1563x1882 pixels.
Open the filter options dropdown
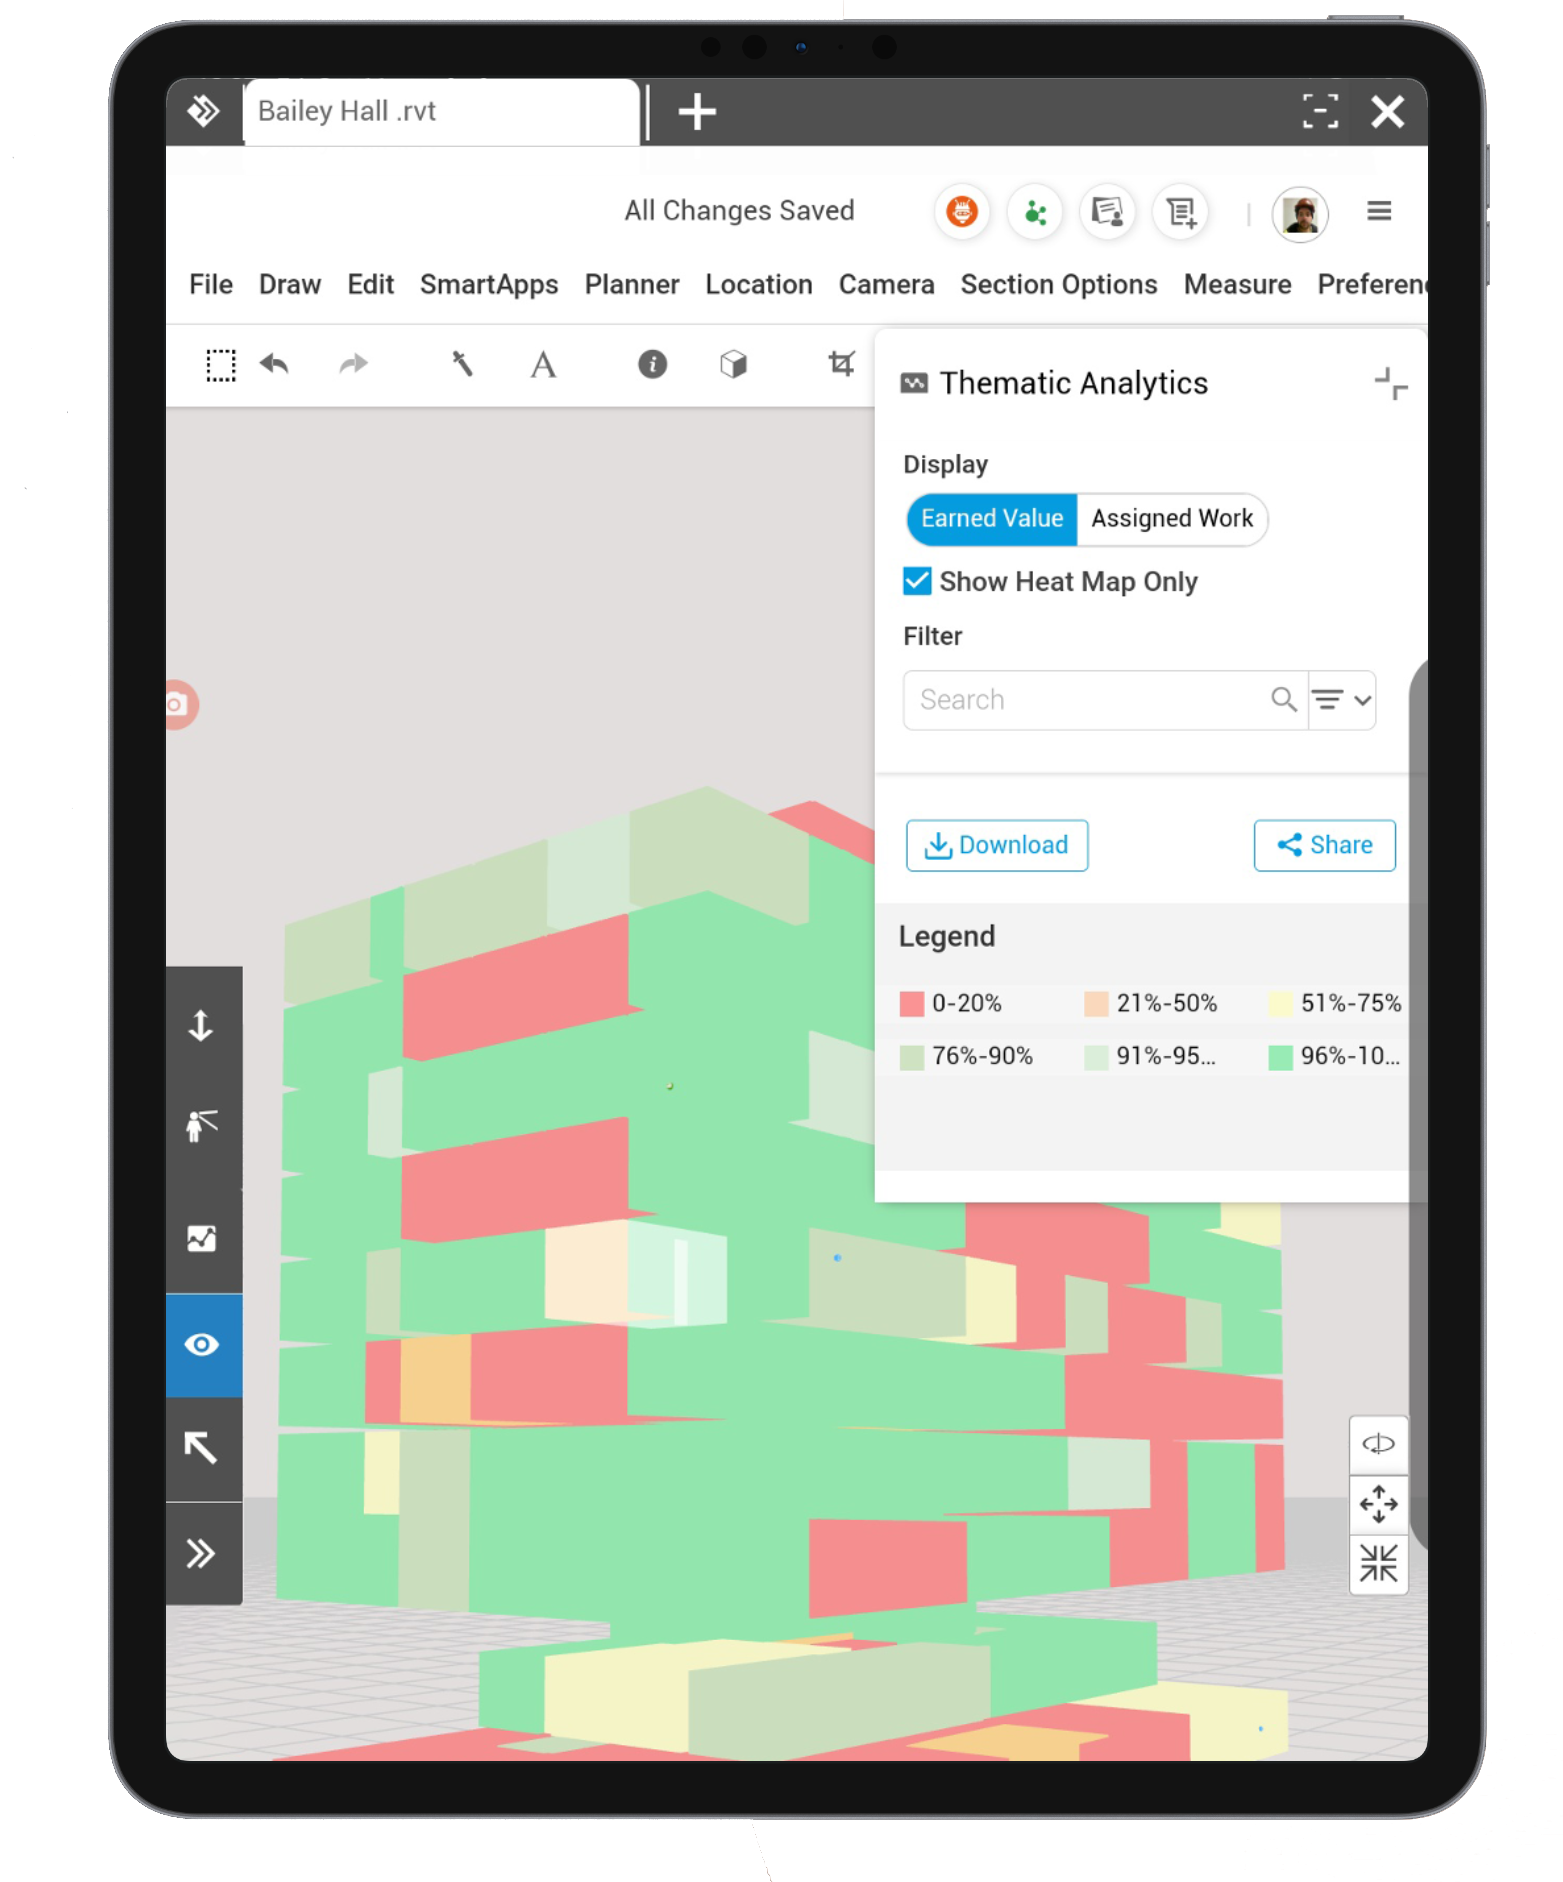(1342, 700)
